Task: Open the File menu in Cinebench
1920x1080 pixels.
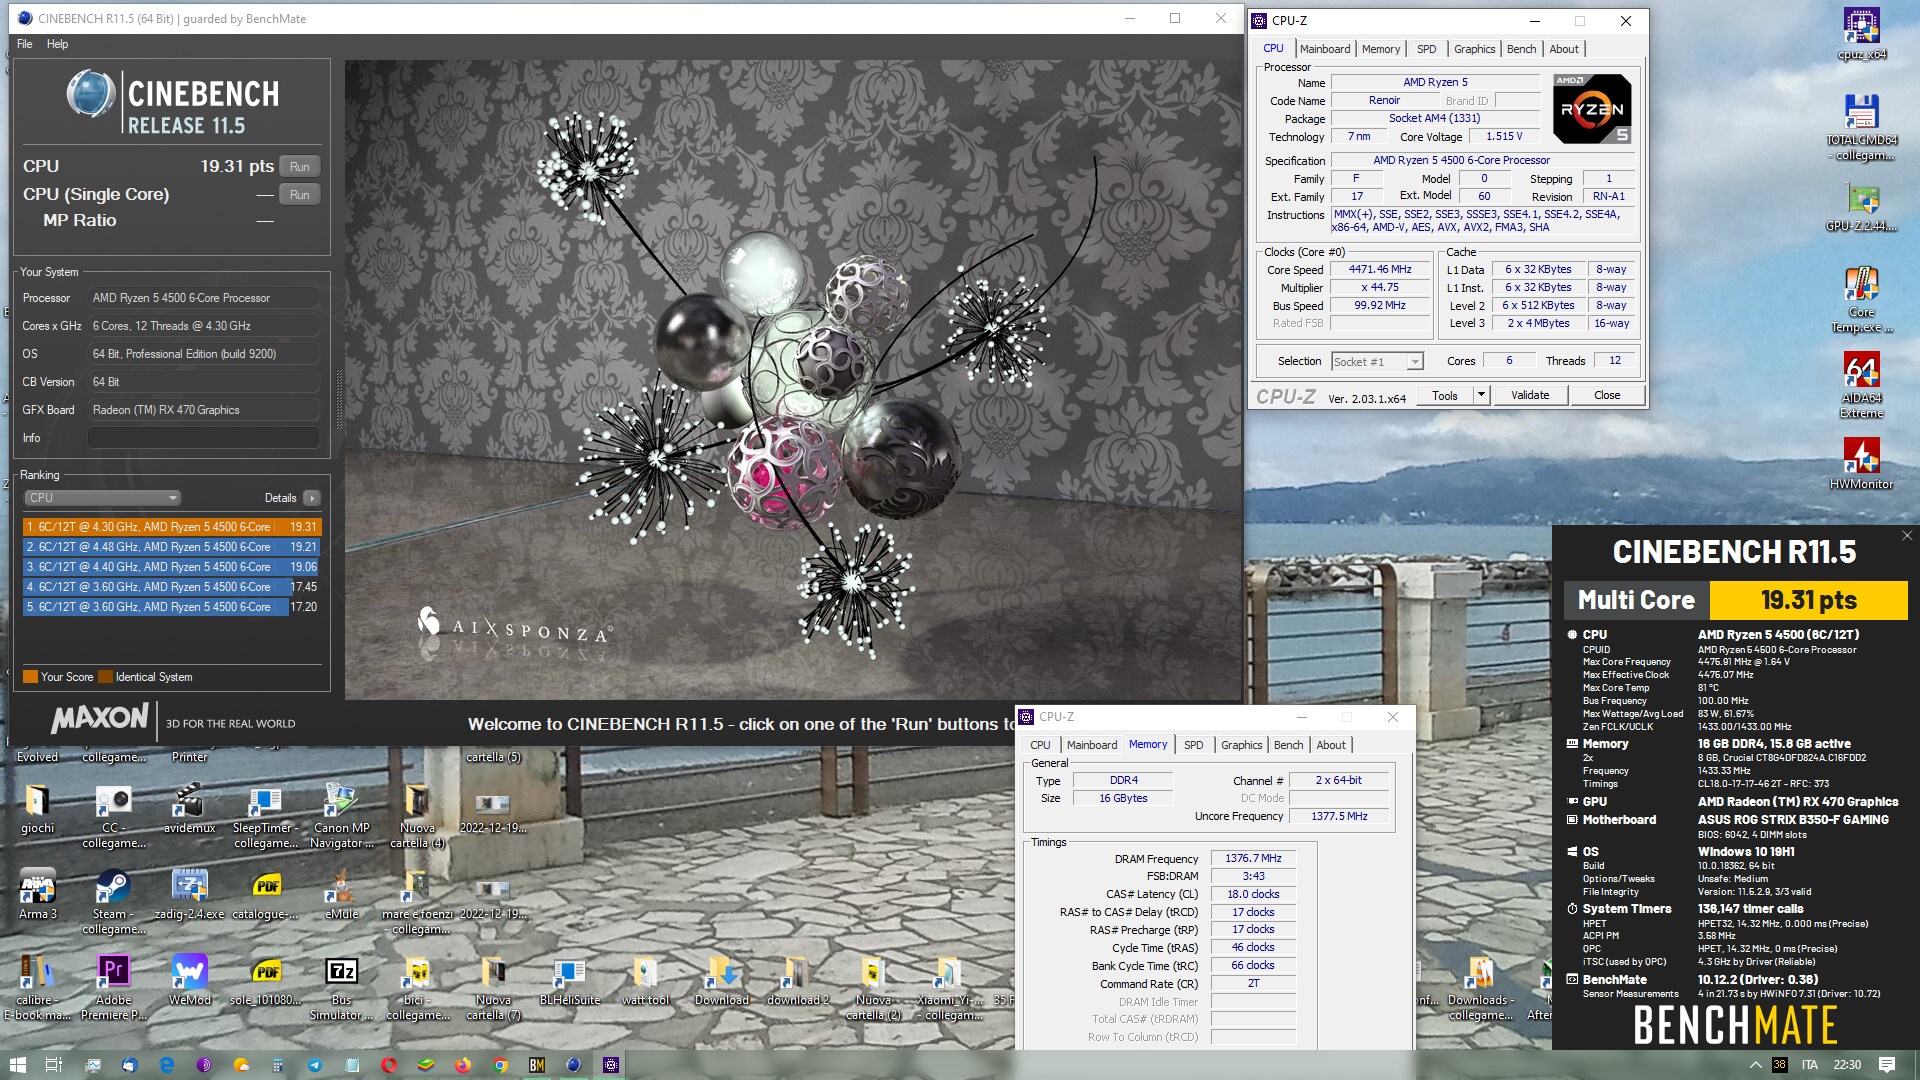Action: (25, 44)
